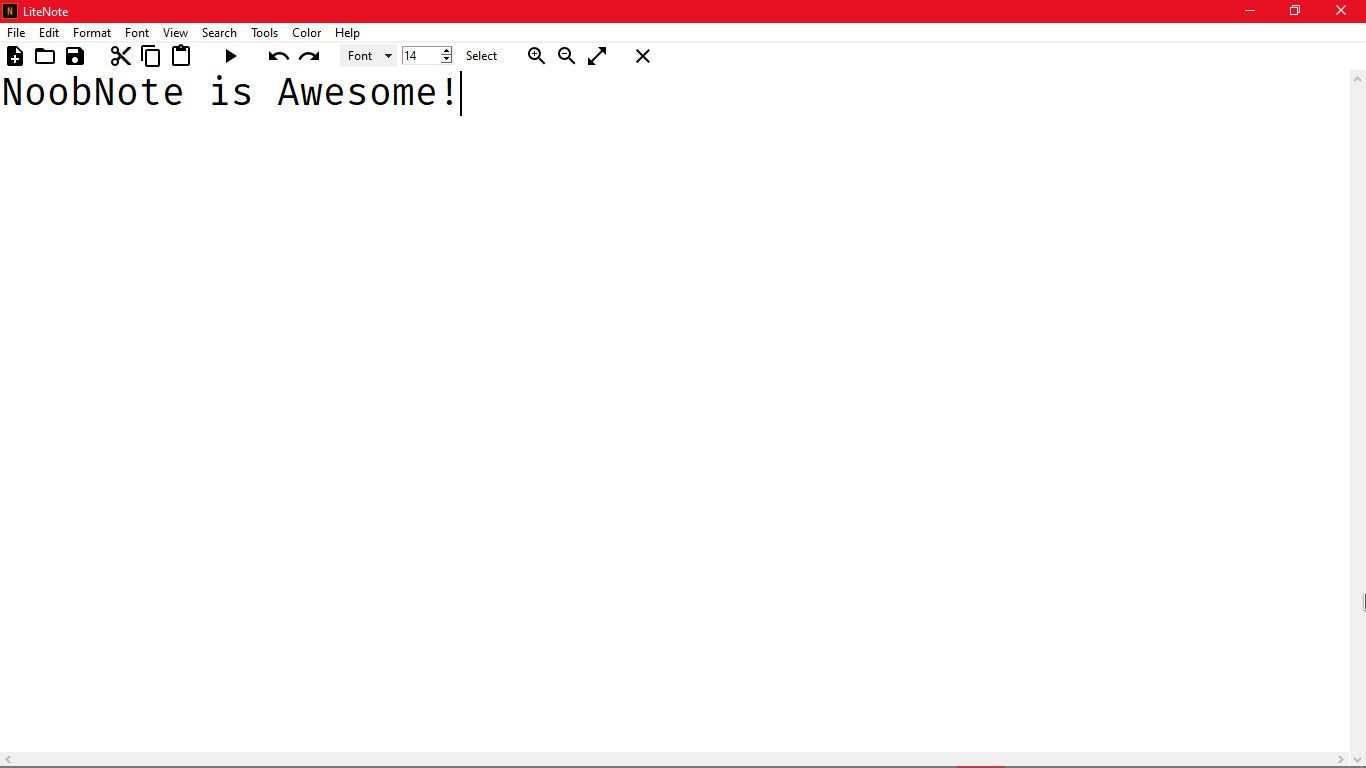1366x768 pixels.
Task: Copy text with the copy icon
Action: click(x=151, y=56)
